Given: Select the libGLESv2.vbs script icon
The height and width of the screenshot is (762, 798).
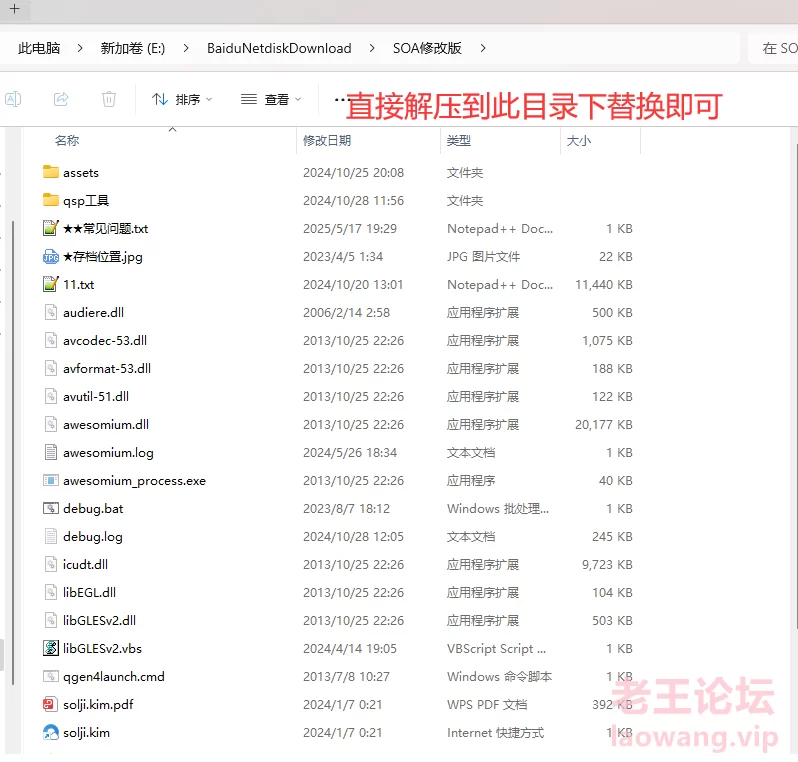Looking at the screenshot, I should pos(50,648).
